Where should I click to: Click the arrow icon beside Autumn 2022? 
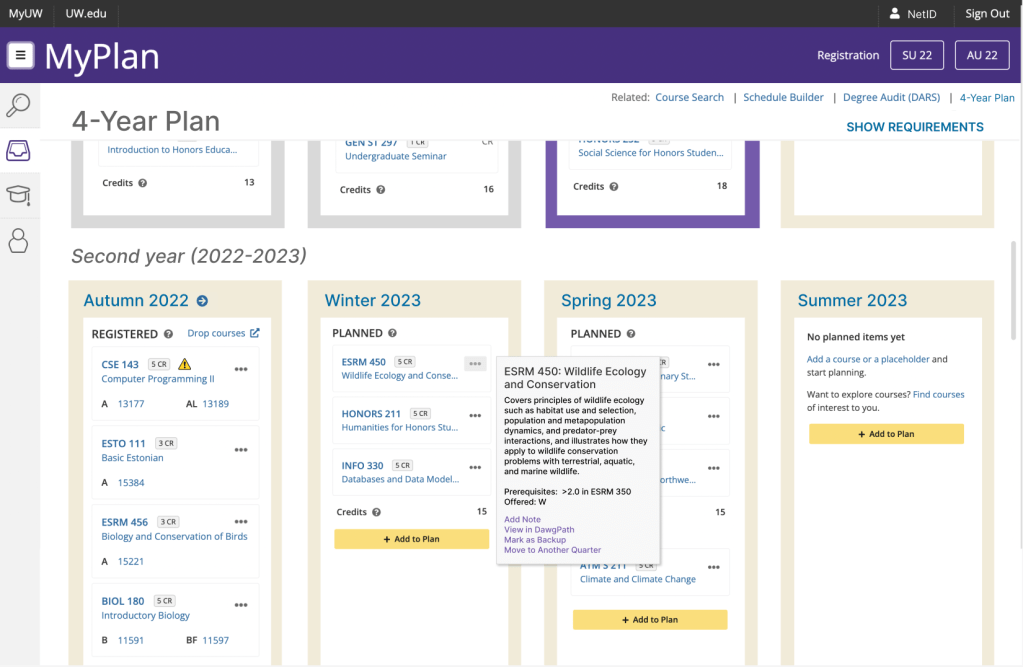coord(203,301)
